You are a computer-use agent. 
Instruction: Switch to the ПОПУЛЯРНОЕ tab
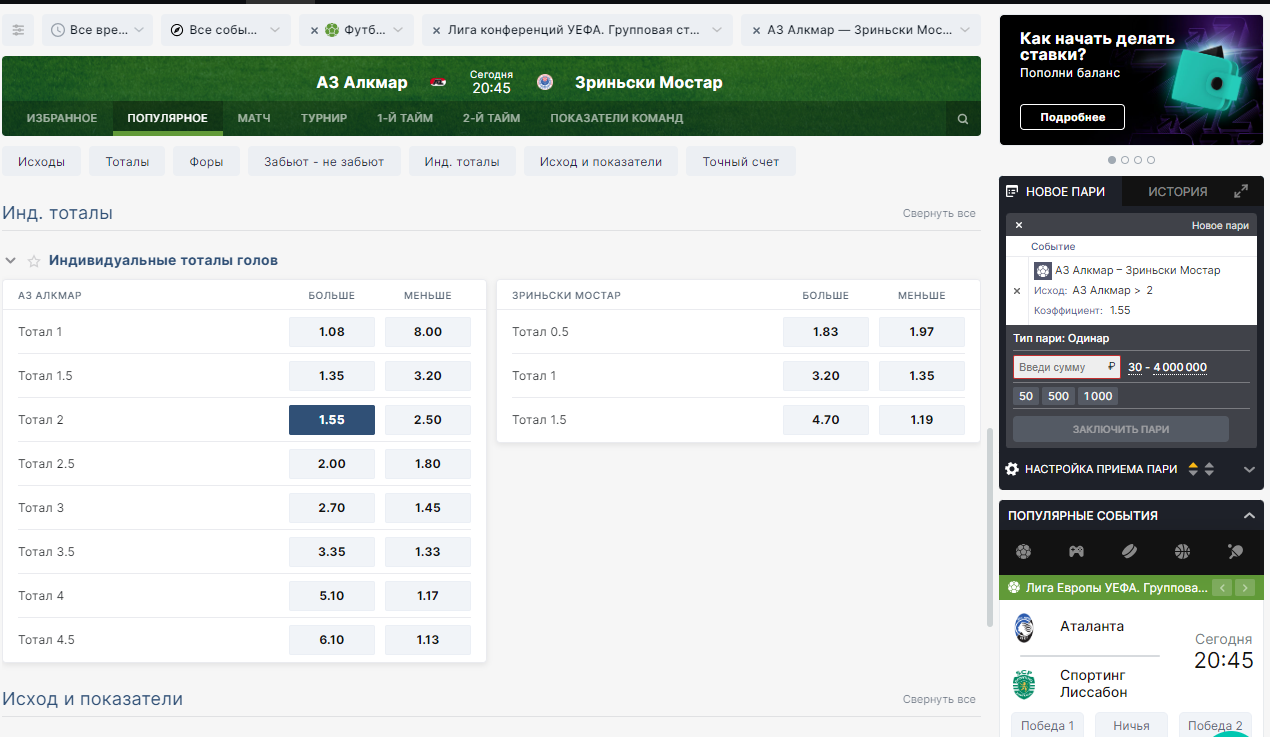tap(168, 118)
